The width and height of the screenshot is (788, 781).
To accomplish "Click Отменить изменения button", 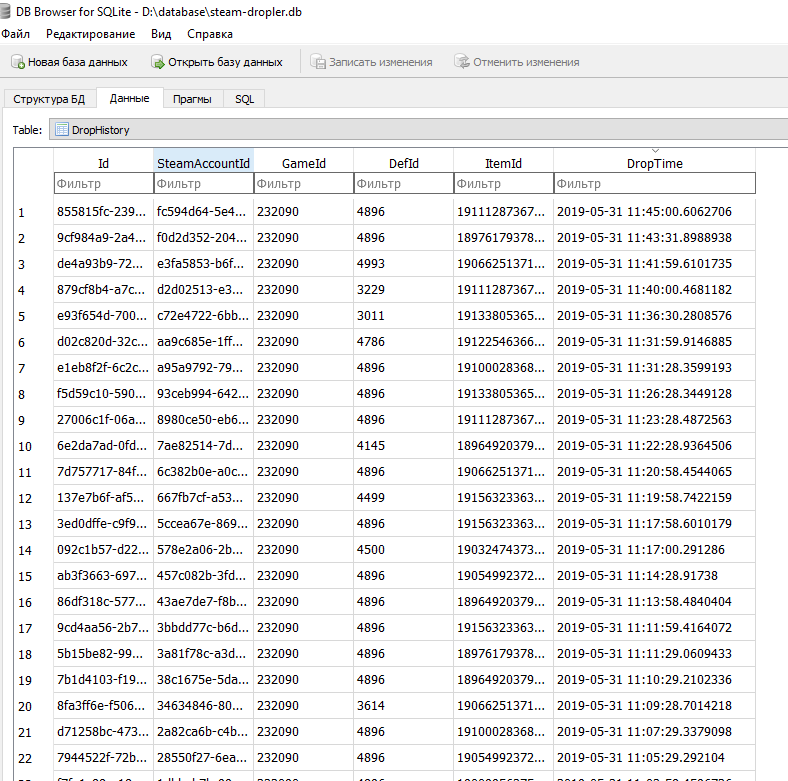I will (517, 62).
